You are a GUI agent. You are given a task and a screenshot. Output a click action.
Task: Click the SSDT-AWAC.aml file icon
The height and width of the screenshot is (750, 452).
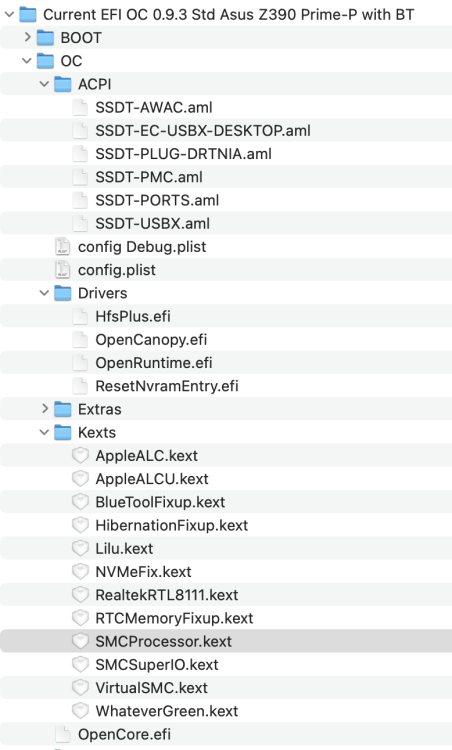[x=80, y=107]
